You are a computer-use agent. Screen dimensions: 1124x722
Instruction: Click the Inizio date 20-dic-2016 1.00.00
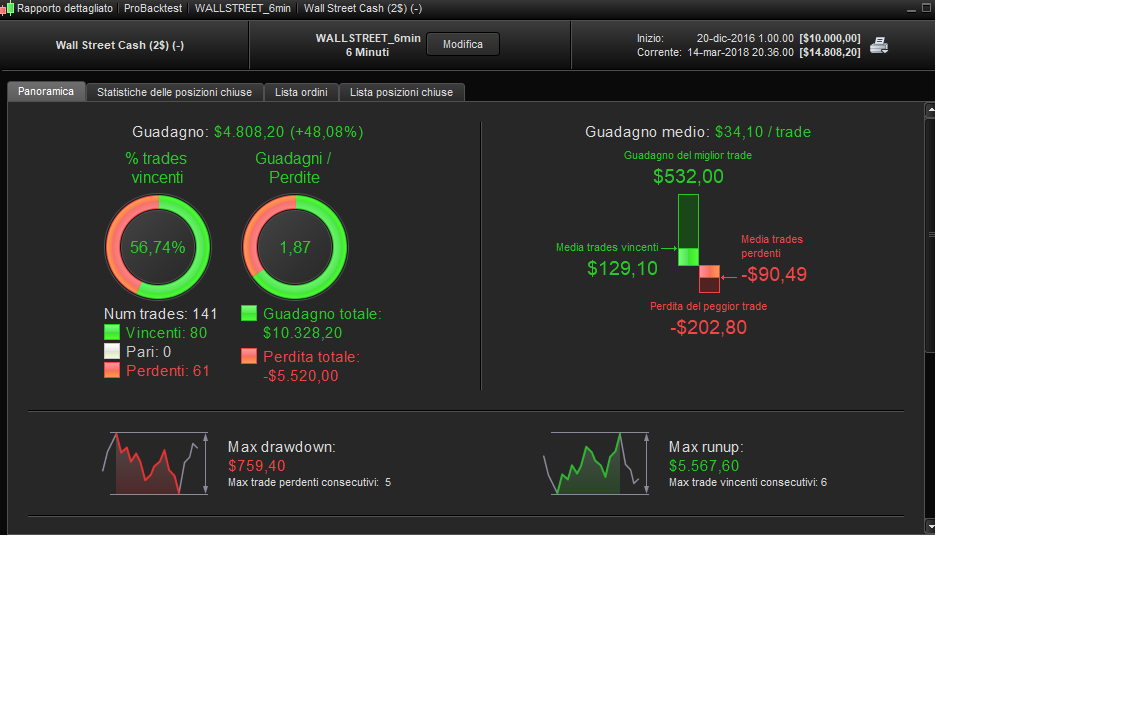tap(745, 38)
